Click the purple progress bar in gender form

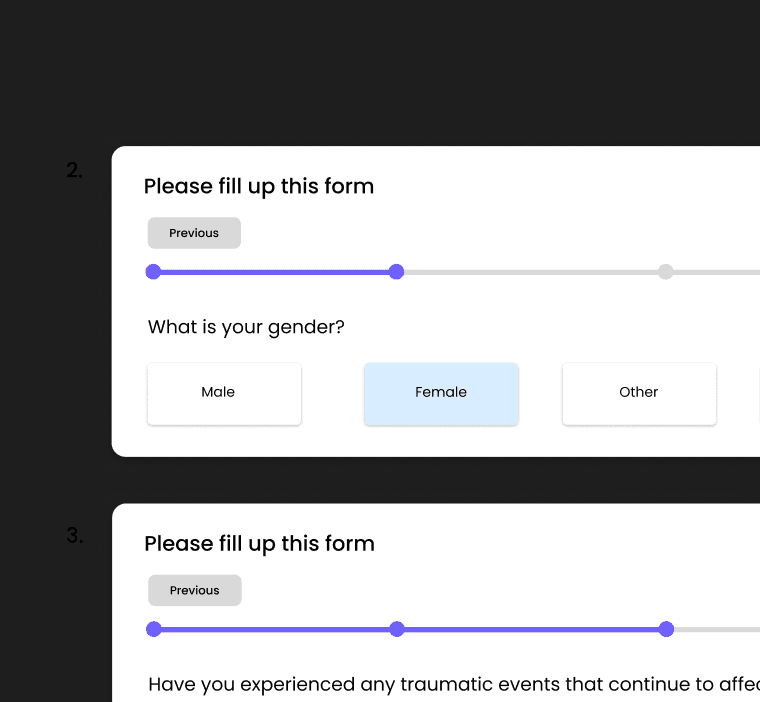(x=275, y=272)
